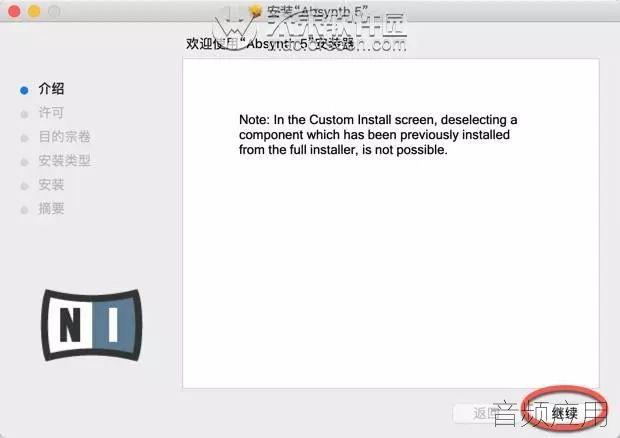Click the Native Instruments NI logo
This screenshot has width=620, height=438.
tap(91, 325)
